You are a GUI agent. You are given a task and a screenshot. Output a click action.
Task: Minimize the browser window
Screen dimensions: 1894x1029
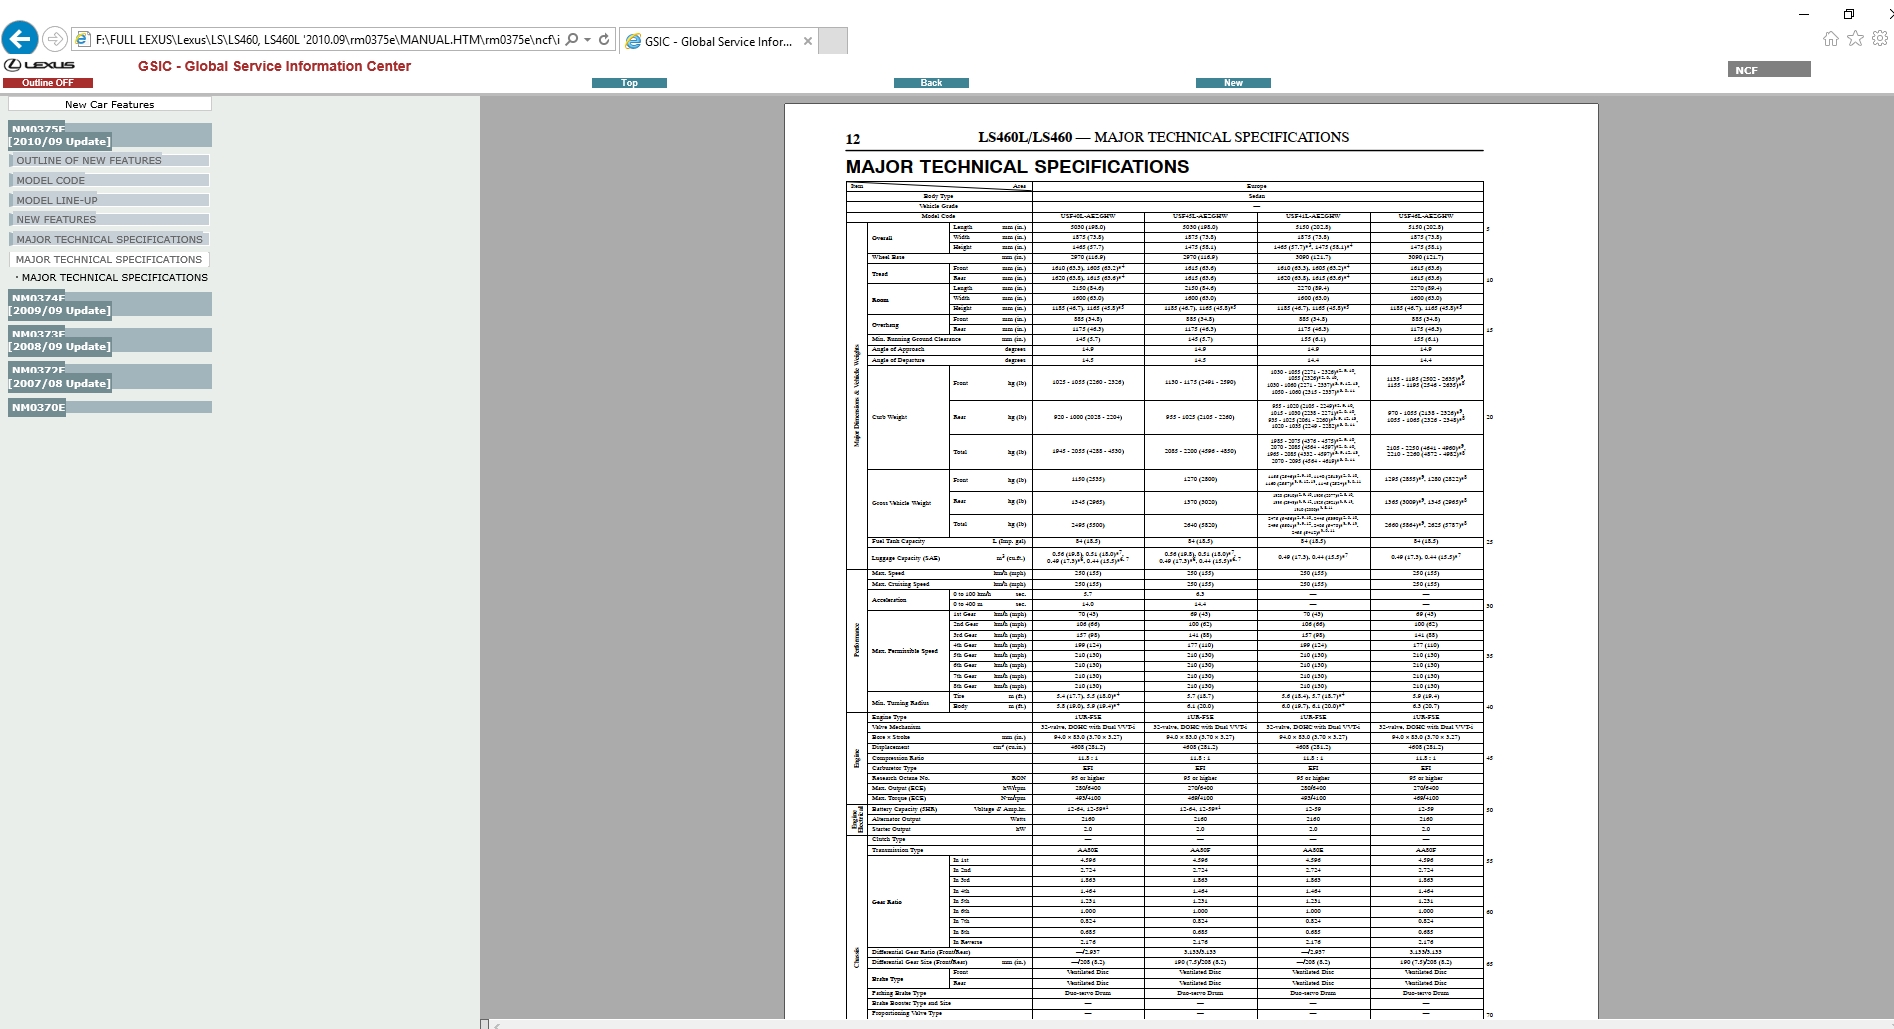(x=1804, y=13)
